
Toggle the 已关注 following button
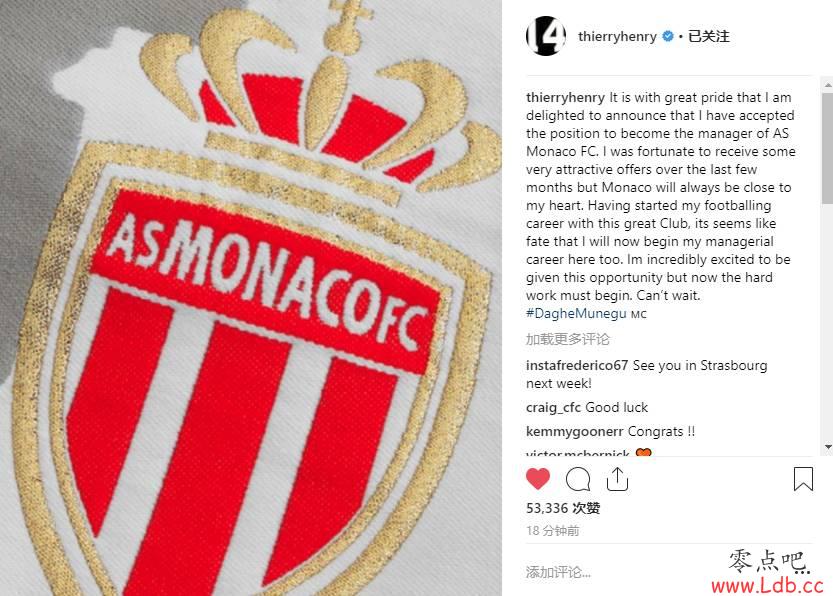pos(709,37)
